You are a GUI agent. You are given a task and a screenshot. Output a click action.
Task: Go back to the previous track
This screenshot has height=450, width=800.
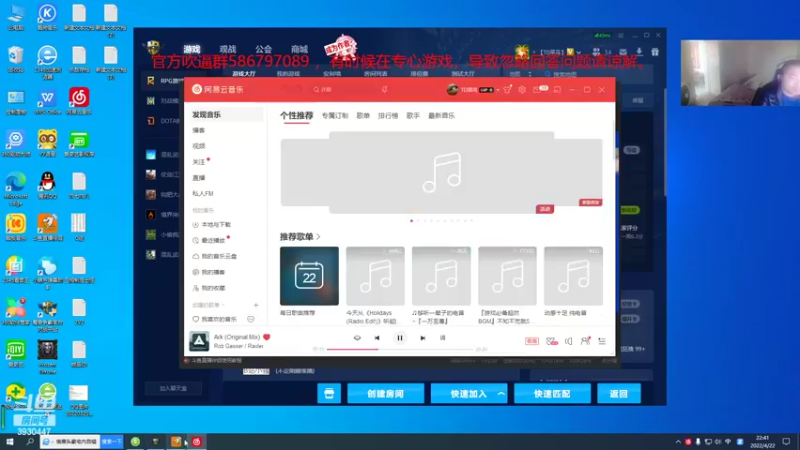[377, 338]
